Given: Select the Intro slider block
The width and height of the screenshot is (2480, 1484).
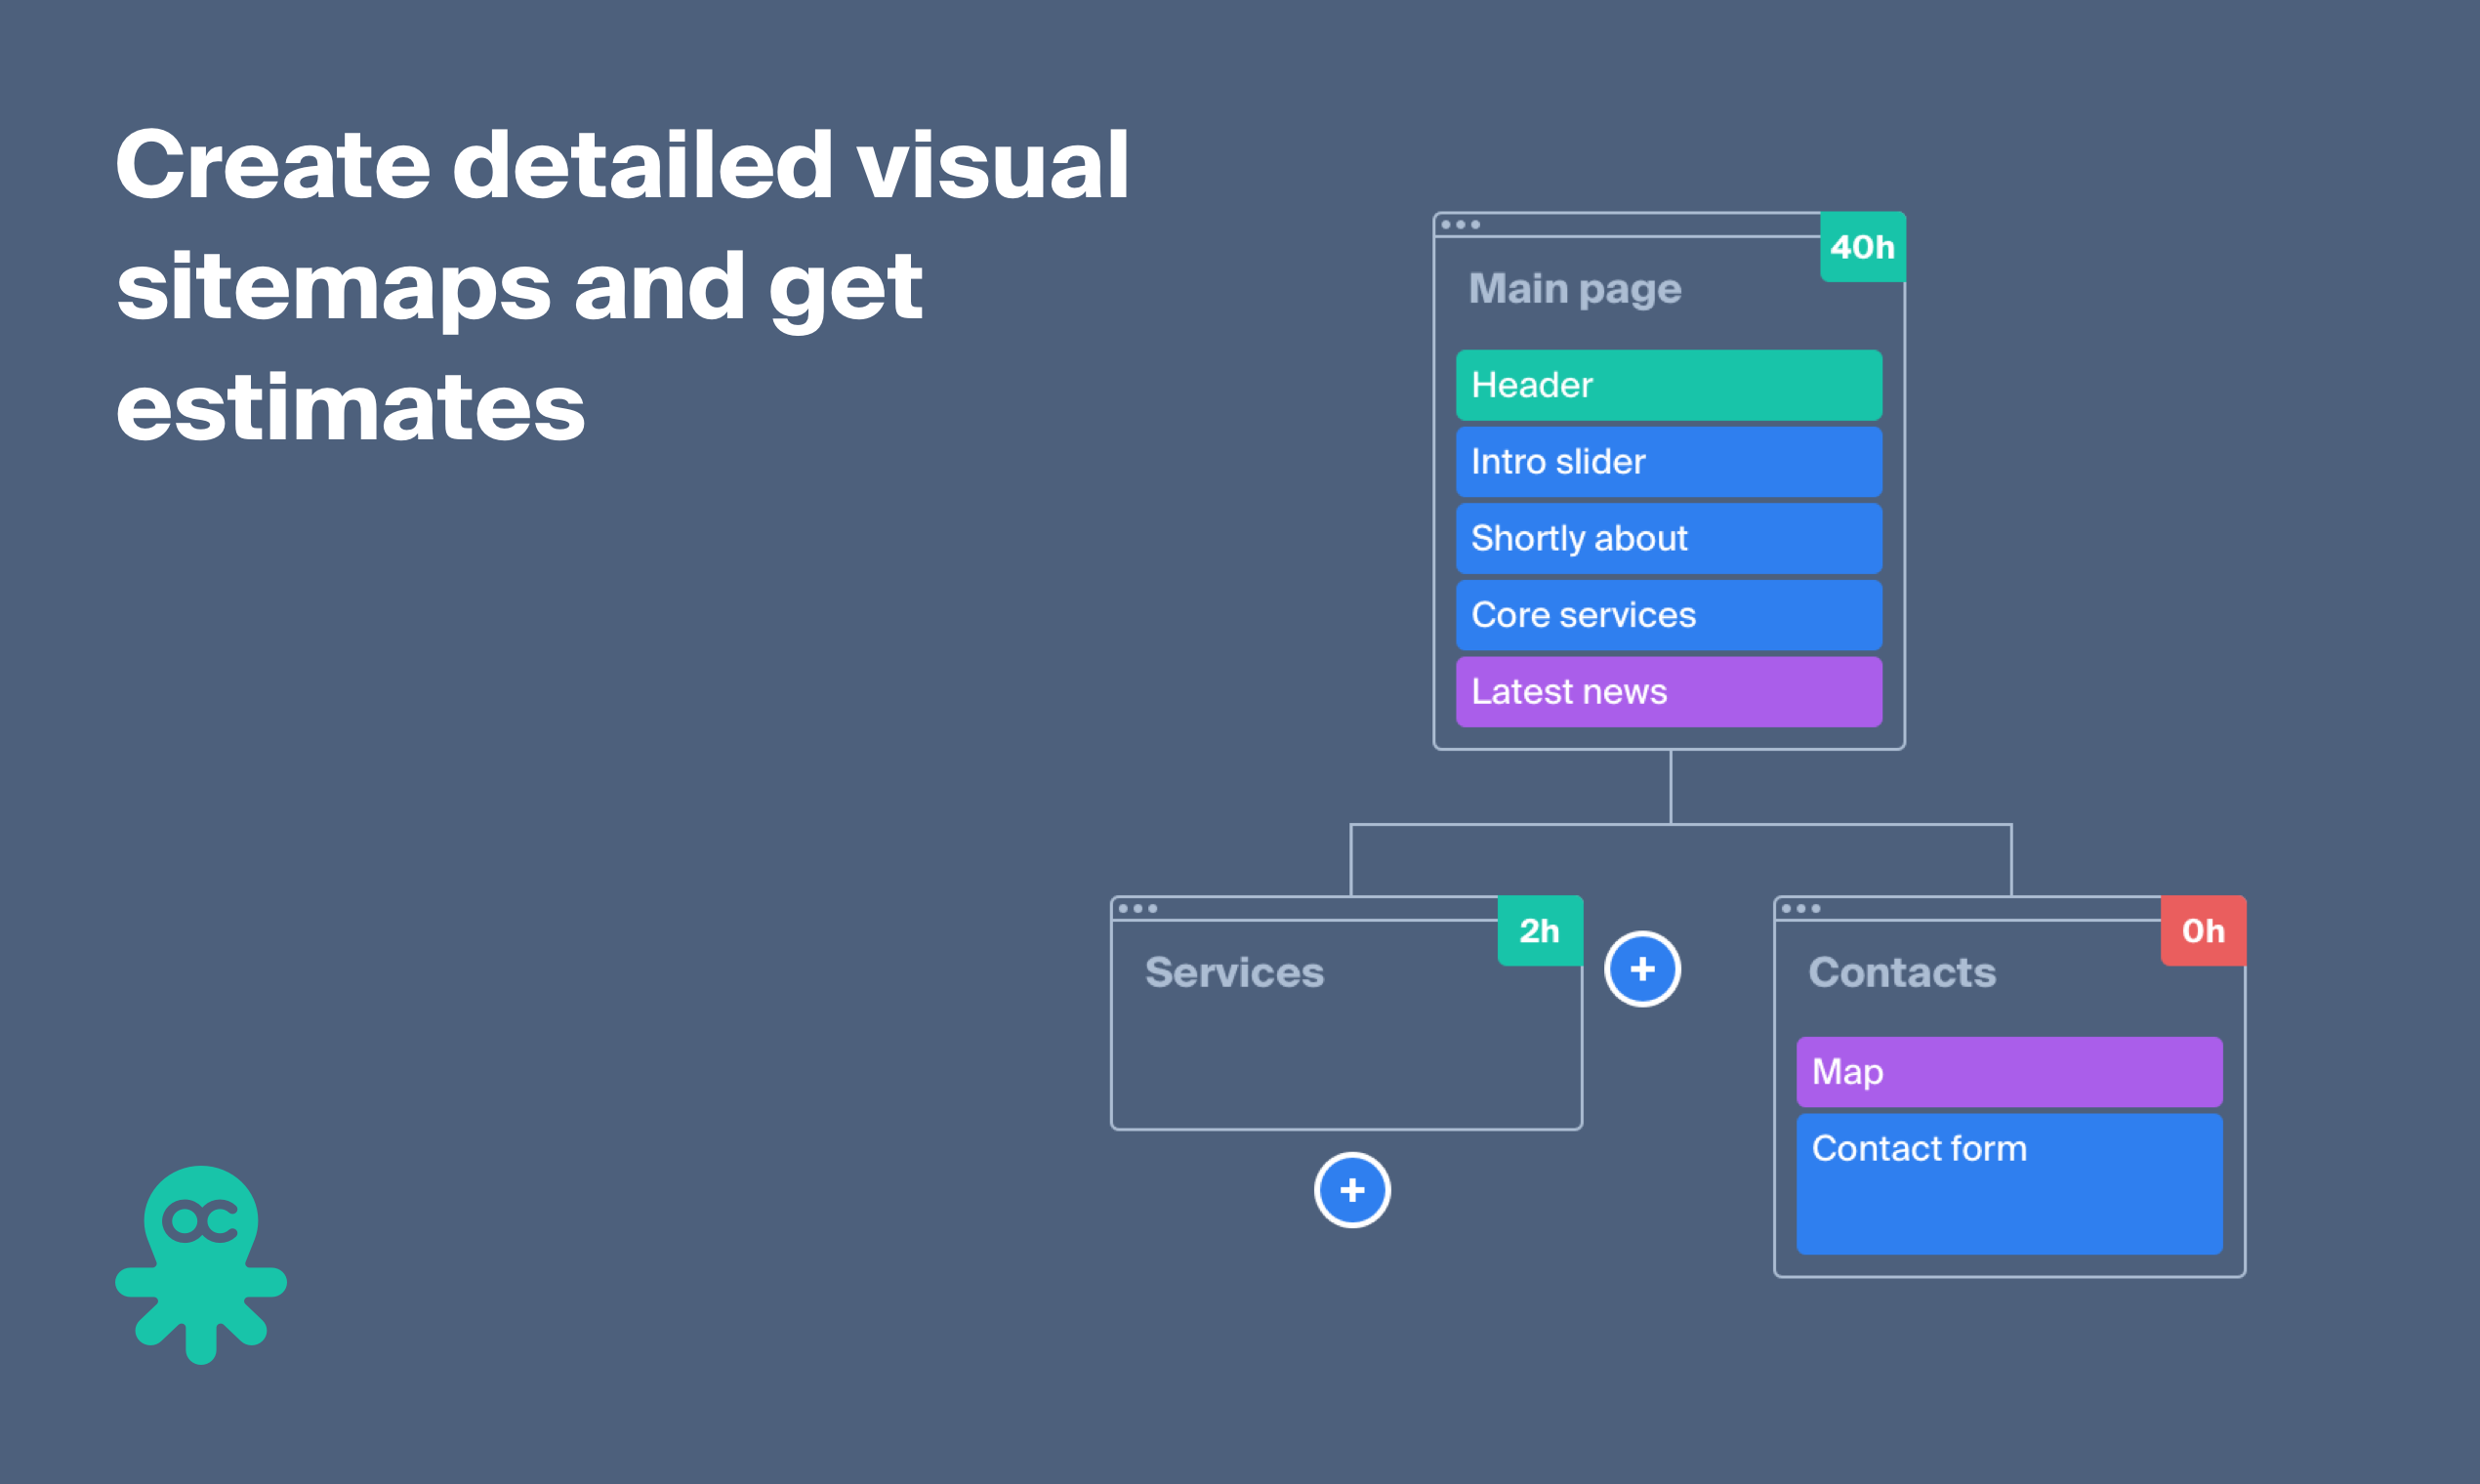Looking at the screenshot, I should point(1668,462).
